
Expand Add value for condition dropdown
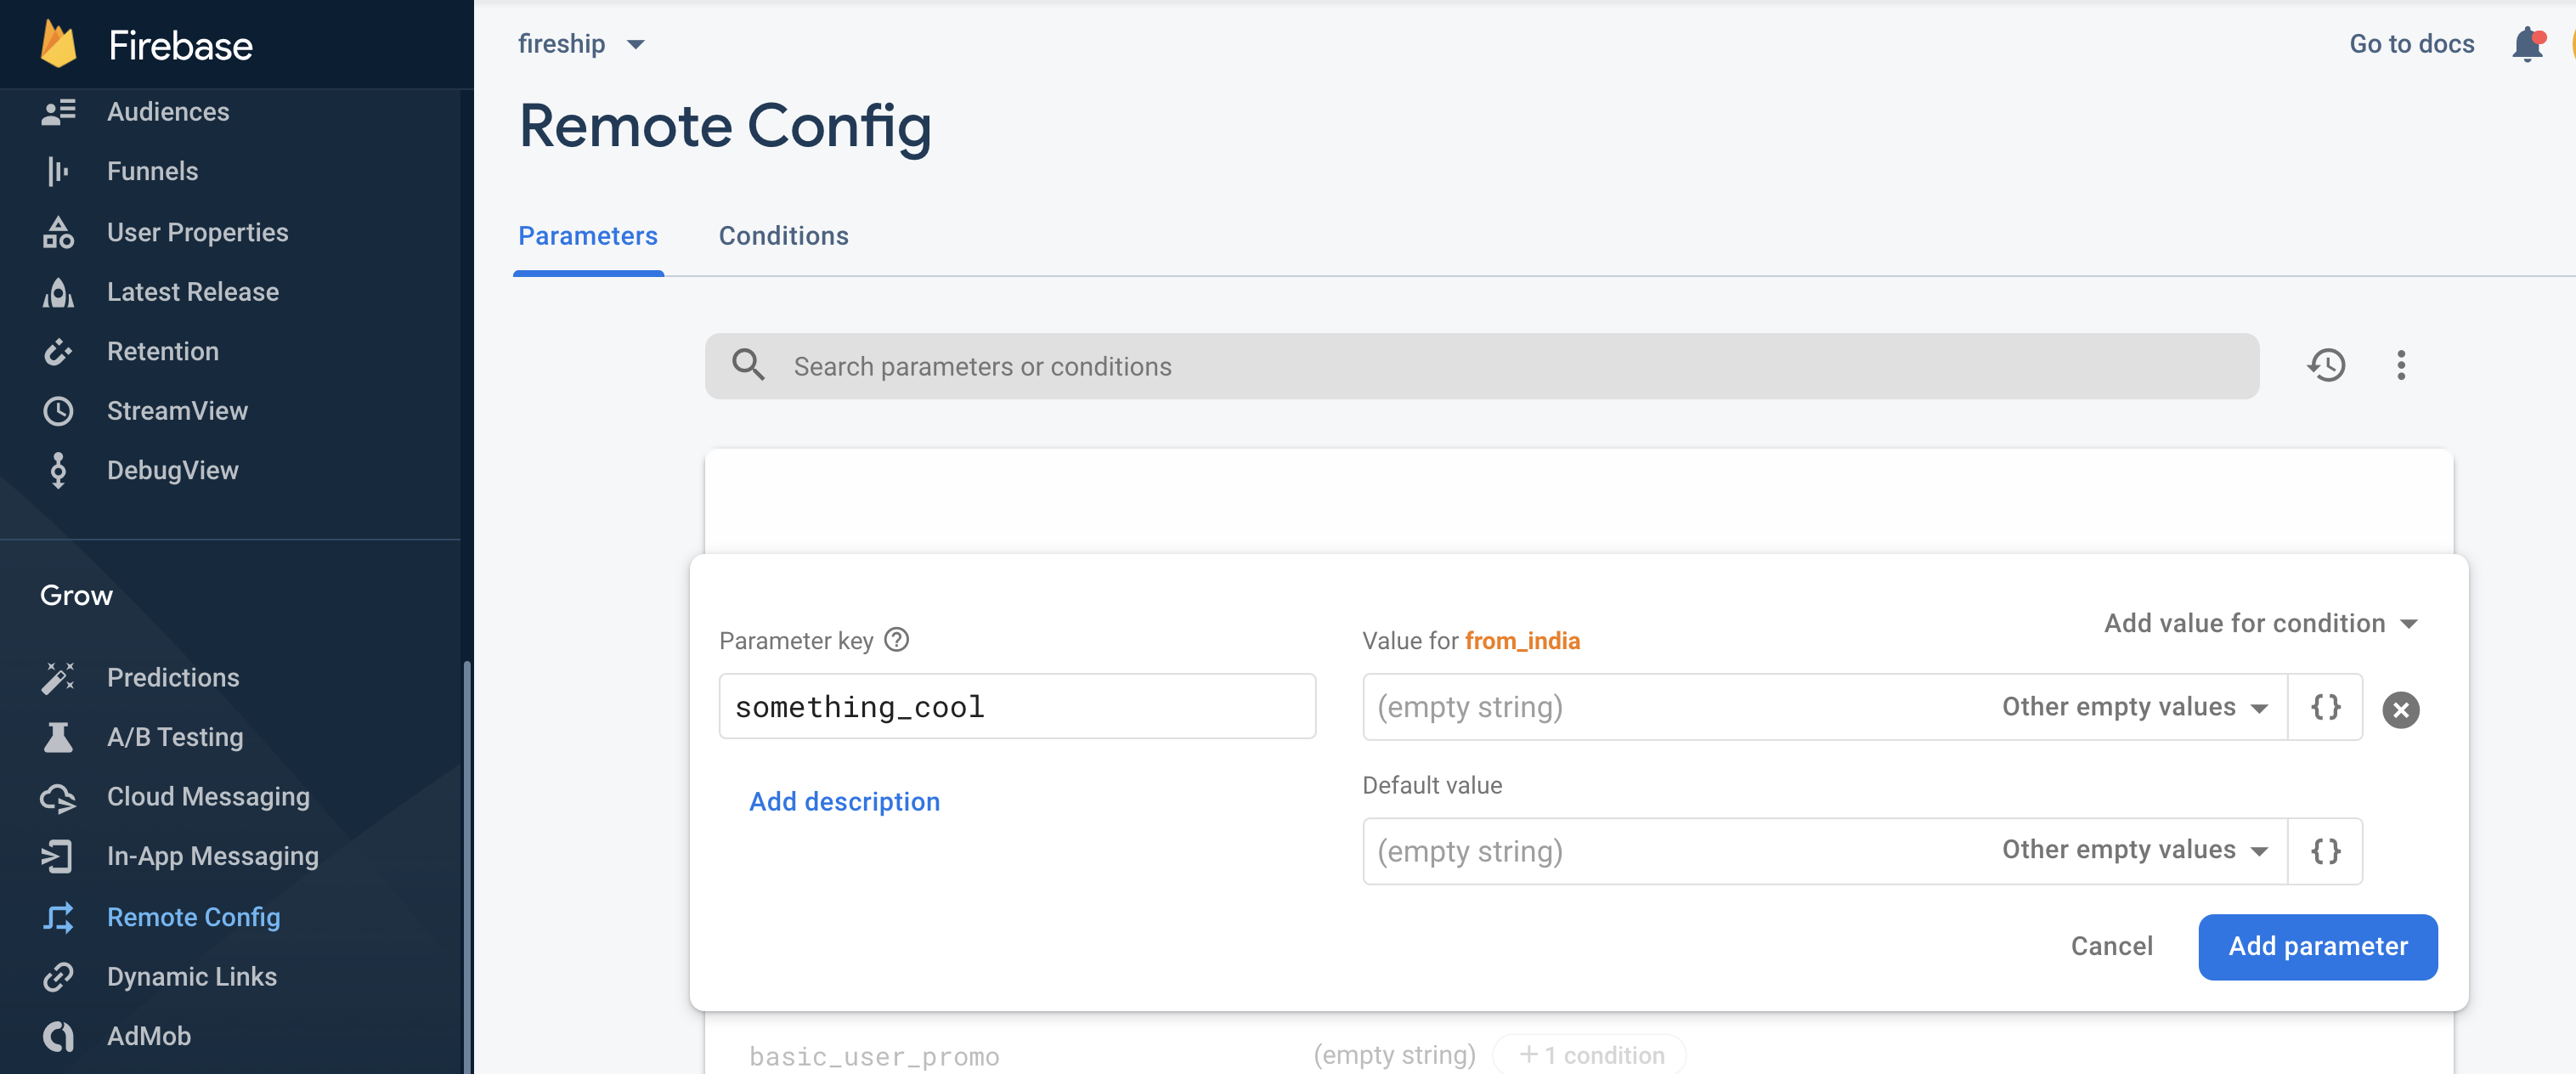click(2260, 623)
